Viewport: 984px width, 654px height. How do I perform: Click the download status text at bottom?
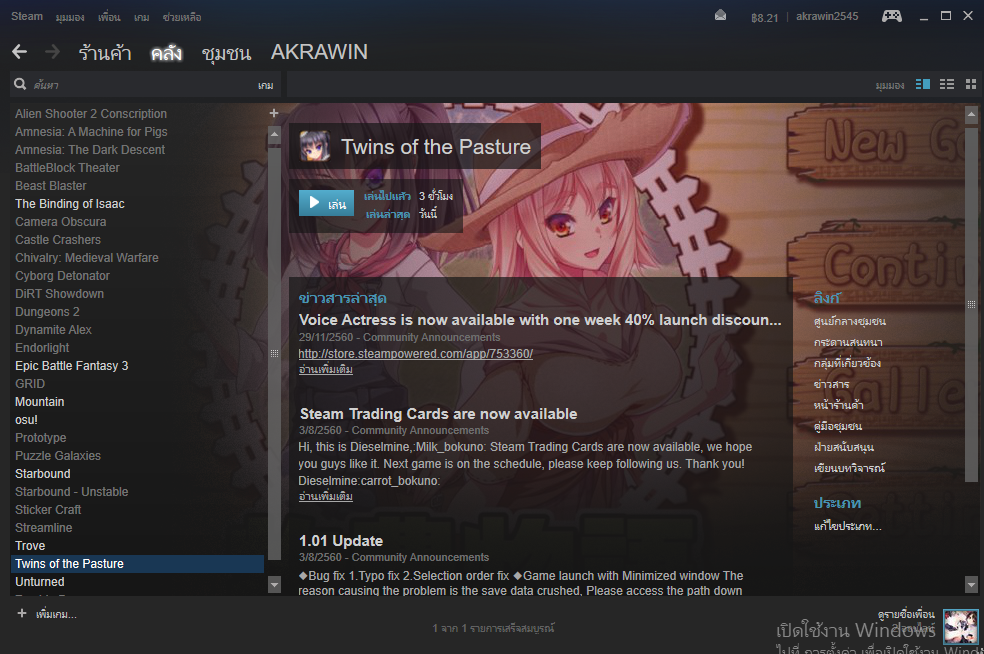pyautogui.click(x=493, y=628)
